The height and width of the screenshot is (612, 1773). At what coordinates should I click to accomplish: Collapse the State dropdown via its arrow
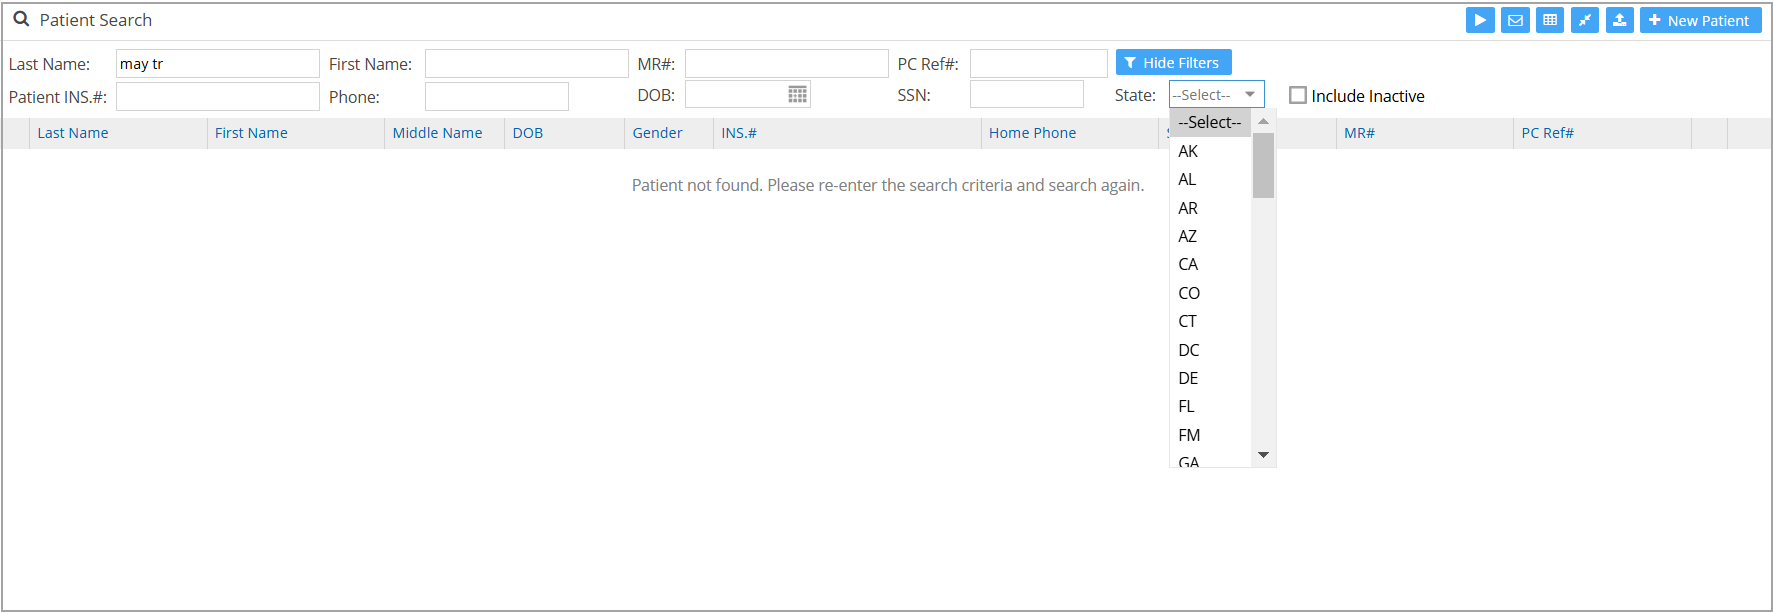1250,95
